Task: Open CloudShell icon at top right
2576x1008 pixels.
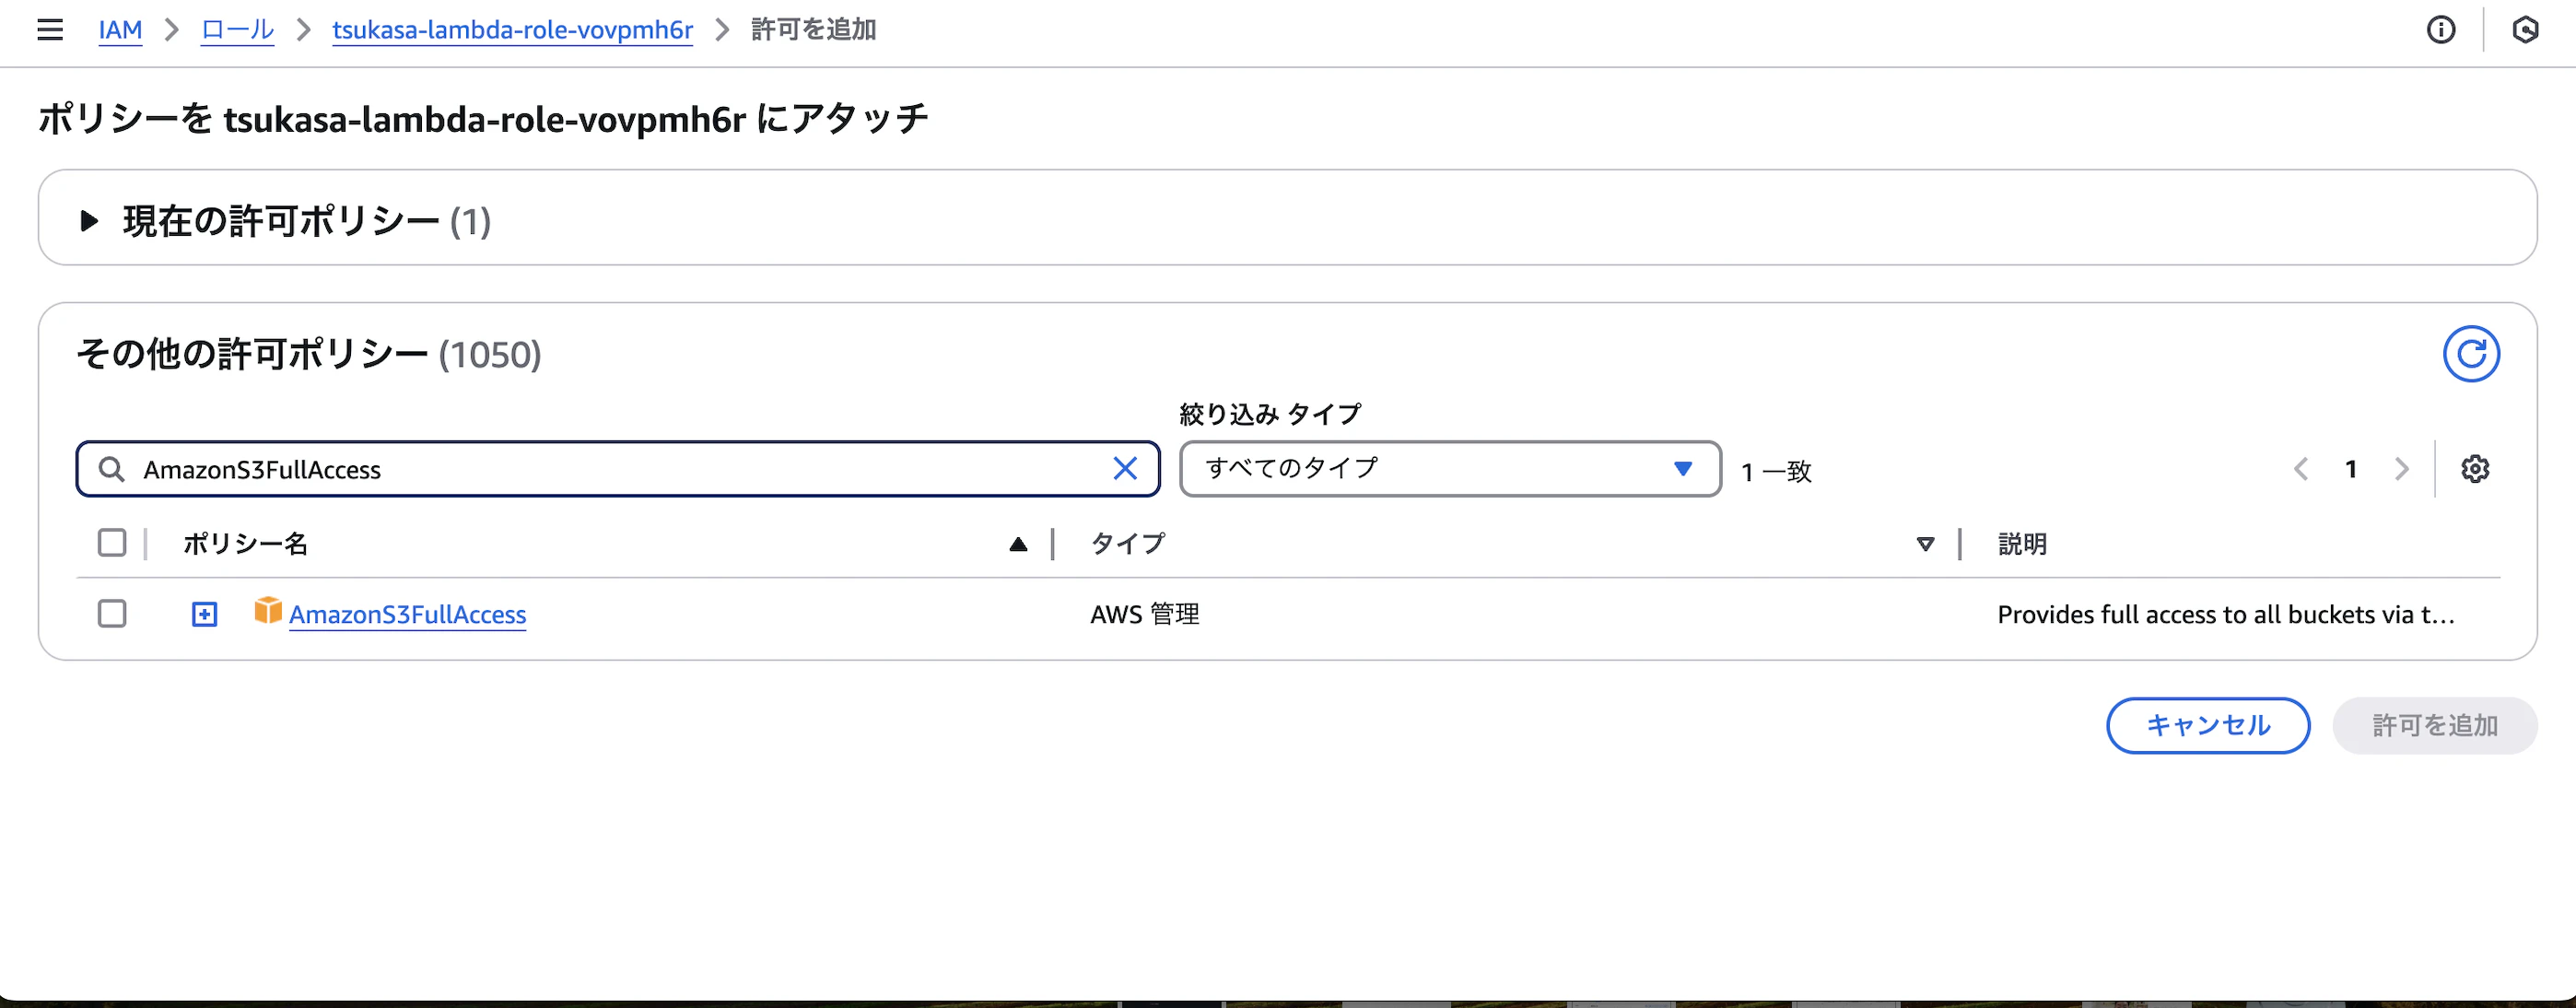Action: click(2526, 30)
